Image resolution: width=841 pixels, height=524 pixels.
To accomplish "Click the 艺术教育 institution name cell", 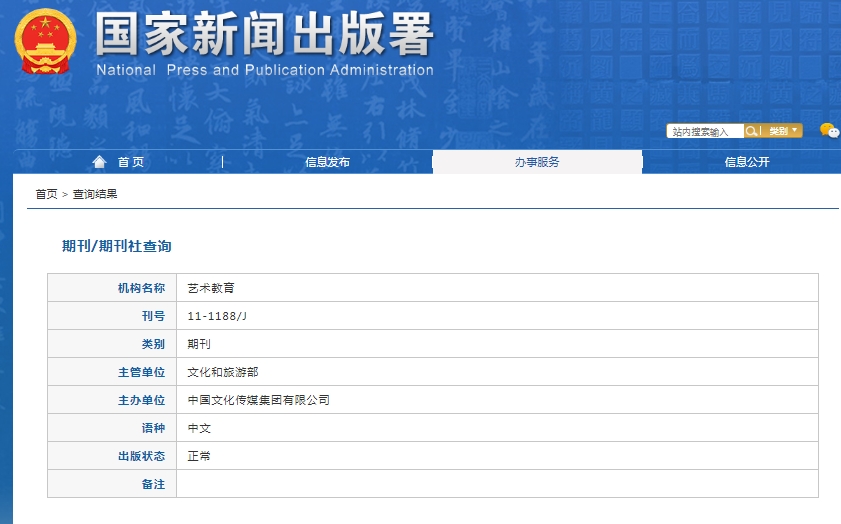I will [x=211, y=288].
